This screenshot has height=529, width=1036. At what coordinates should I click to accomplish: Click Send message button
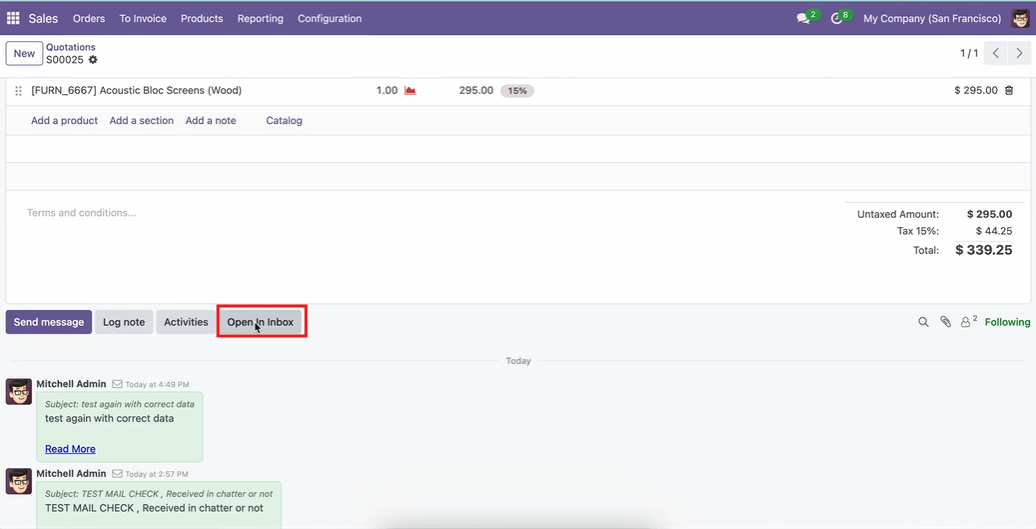click(x=49, y=322)
